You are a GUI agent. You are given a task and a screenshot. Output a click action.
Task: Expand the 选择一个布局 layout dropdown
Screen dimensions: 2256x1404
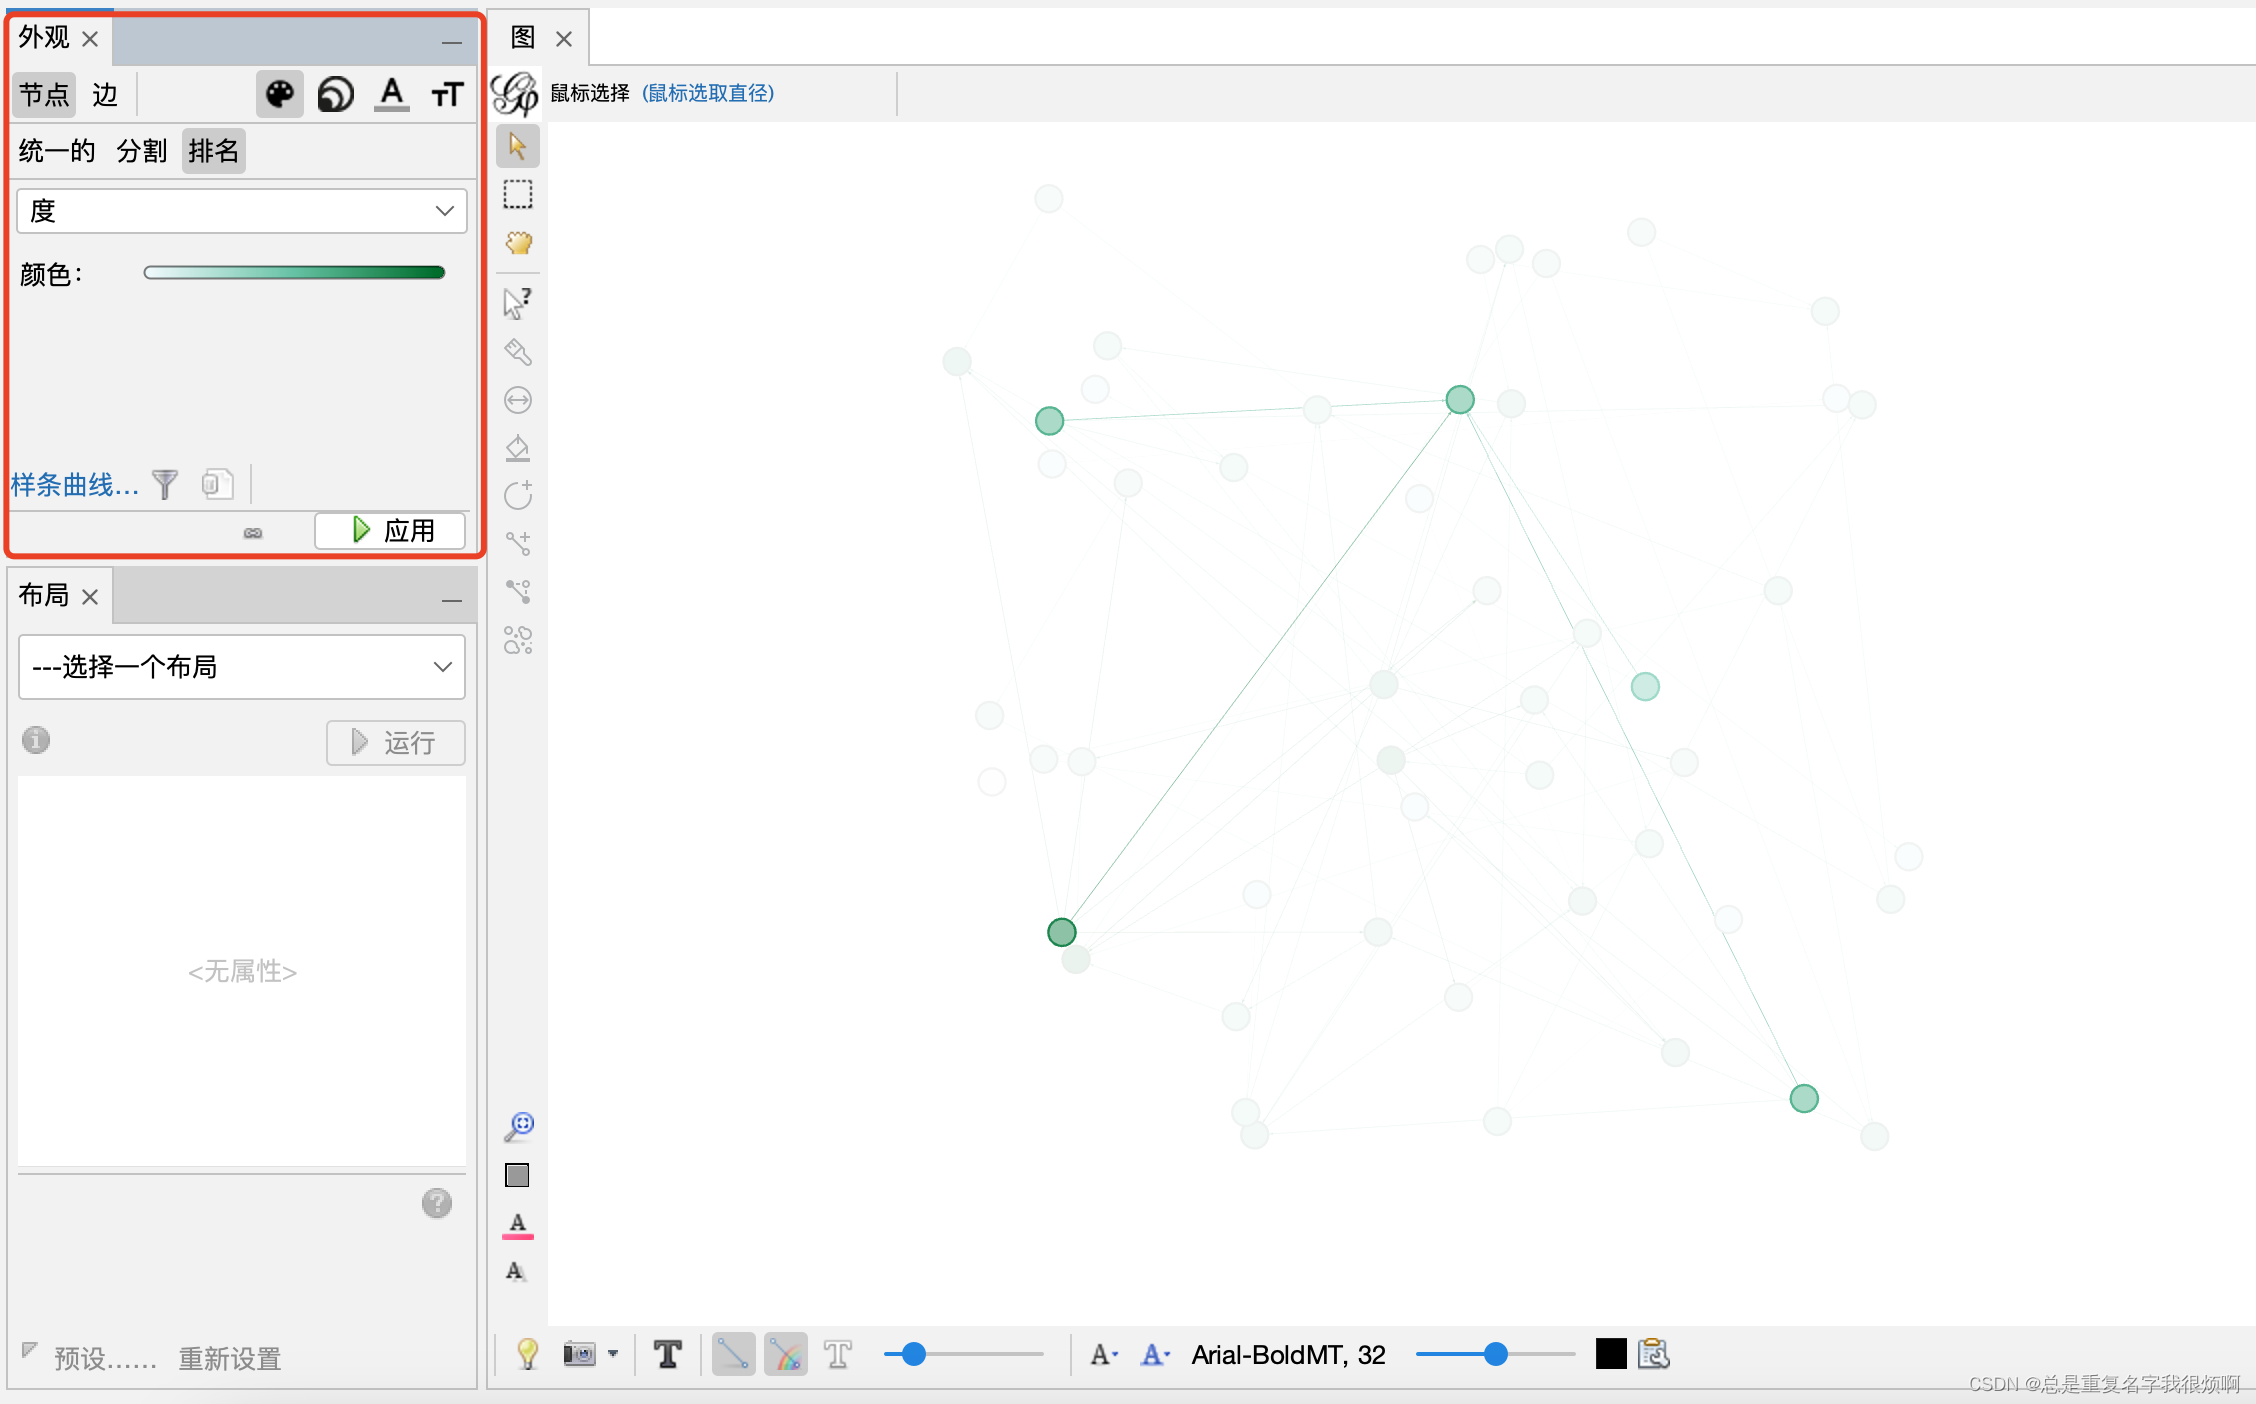pos(242,667)
